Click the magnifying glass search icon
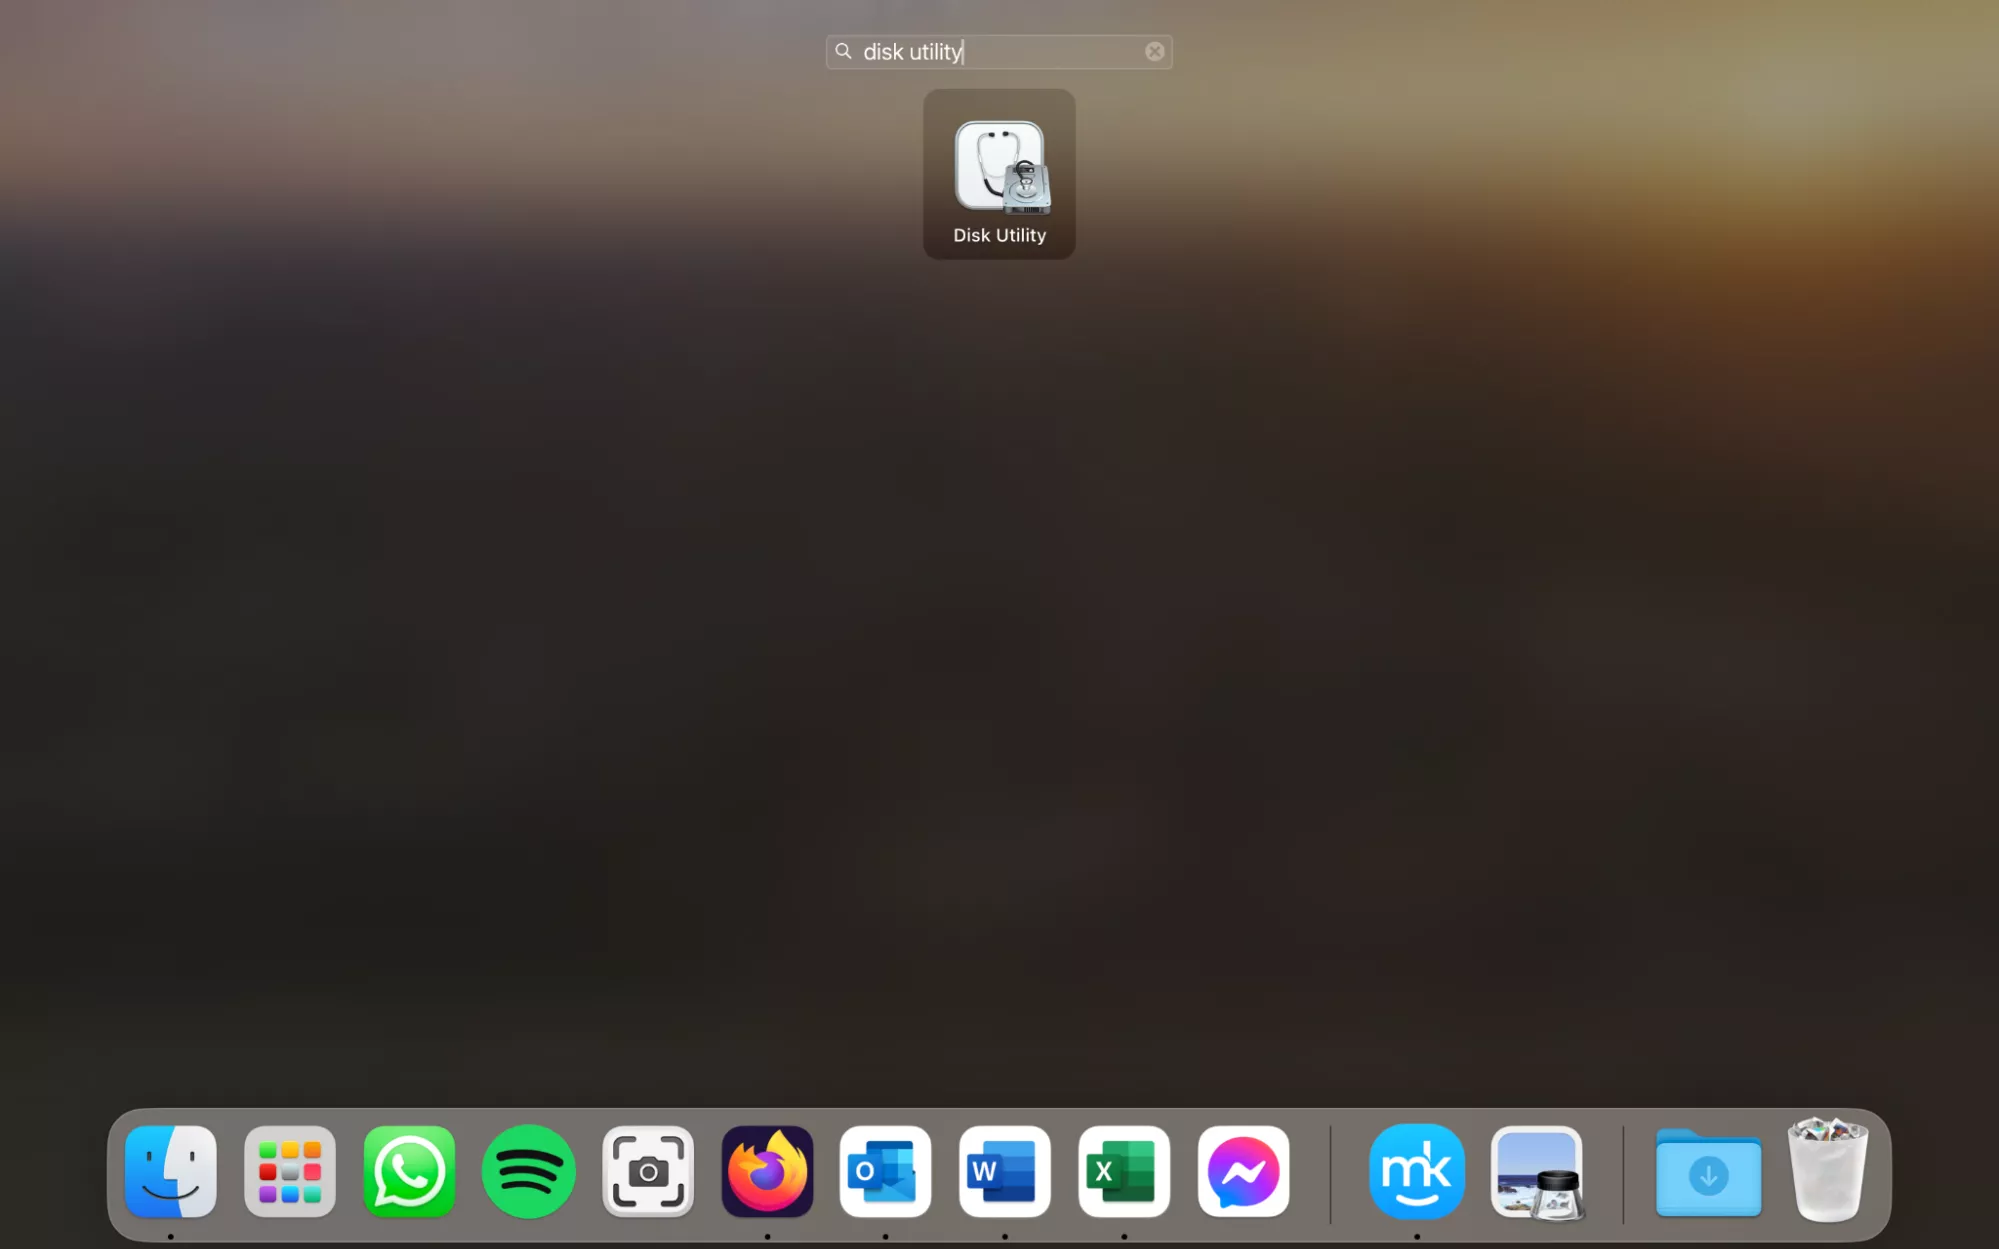Viewport: 1999px width, 1250px height. click(843, 51)
